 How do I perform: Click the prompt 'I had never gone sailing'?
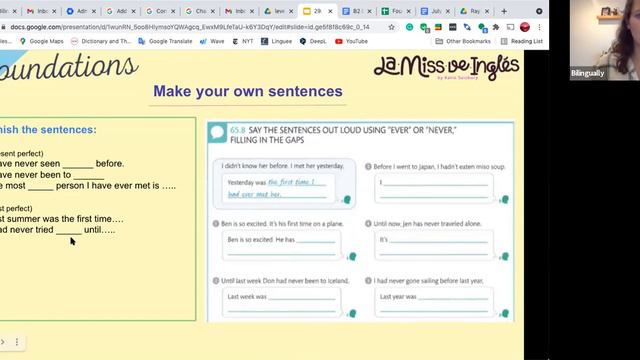(428, 281)
